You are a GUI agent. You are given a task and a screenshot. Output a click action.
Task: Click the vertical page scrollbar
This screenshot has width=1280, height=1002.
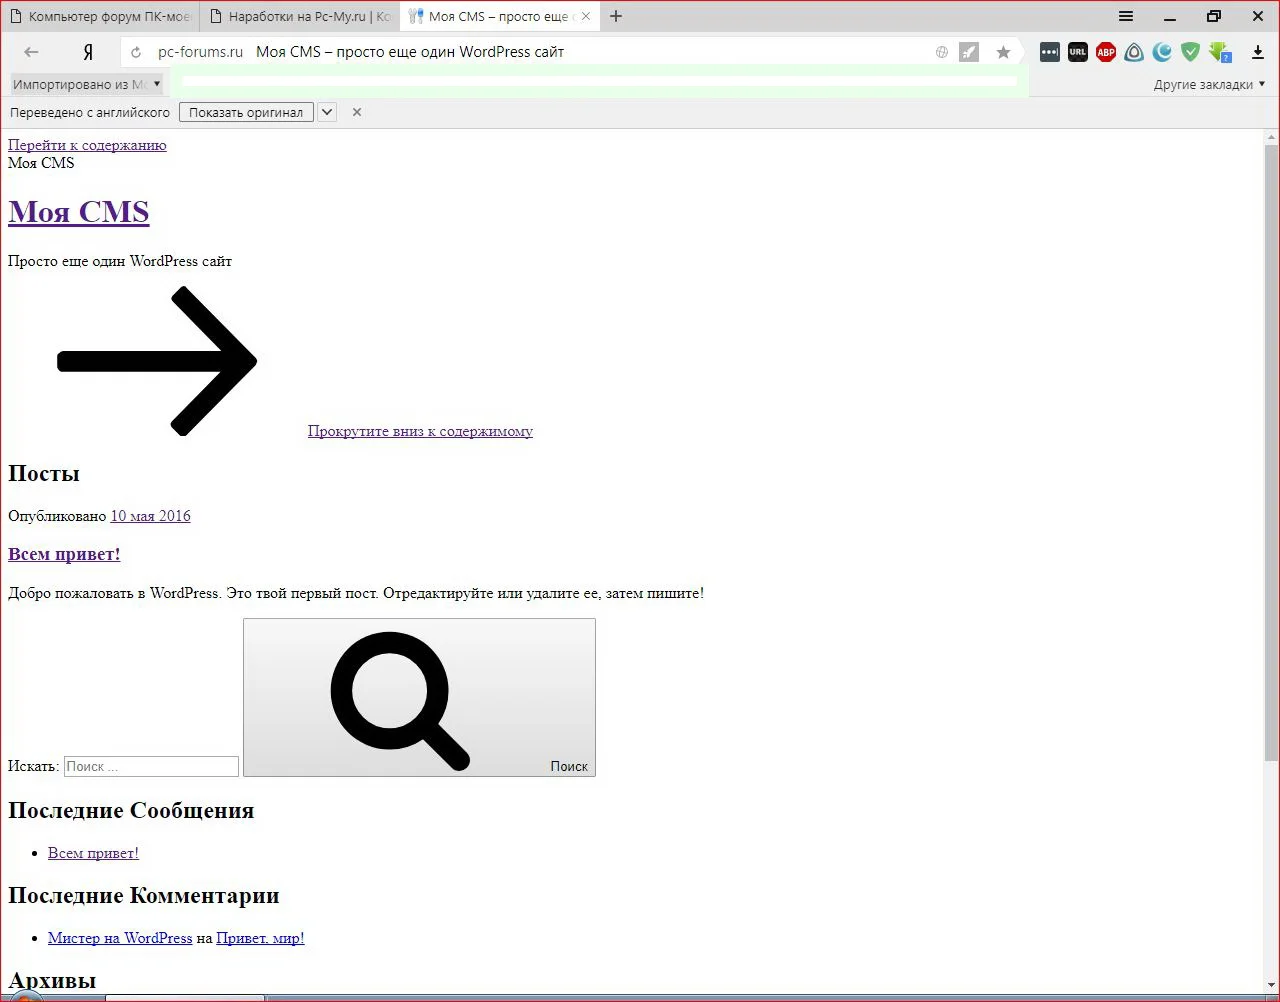[1271, 450]
